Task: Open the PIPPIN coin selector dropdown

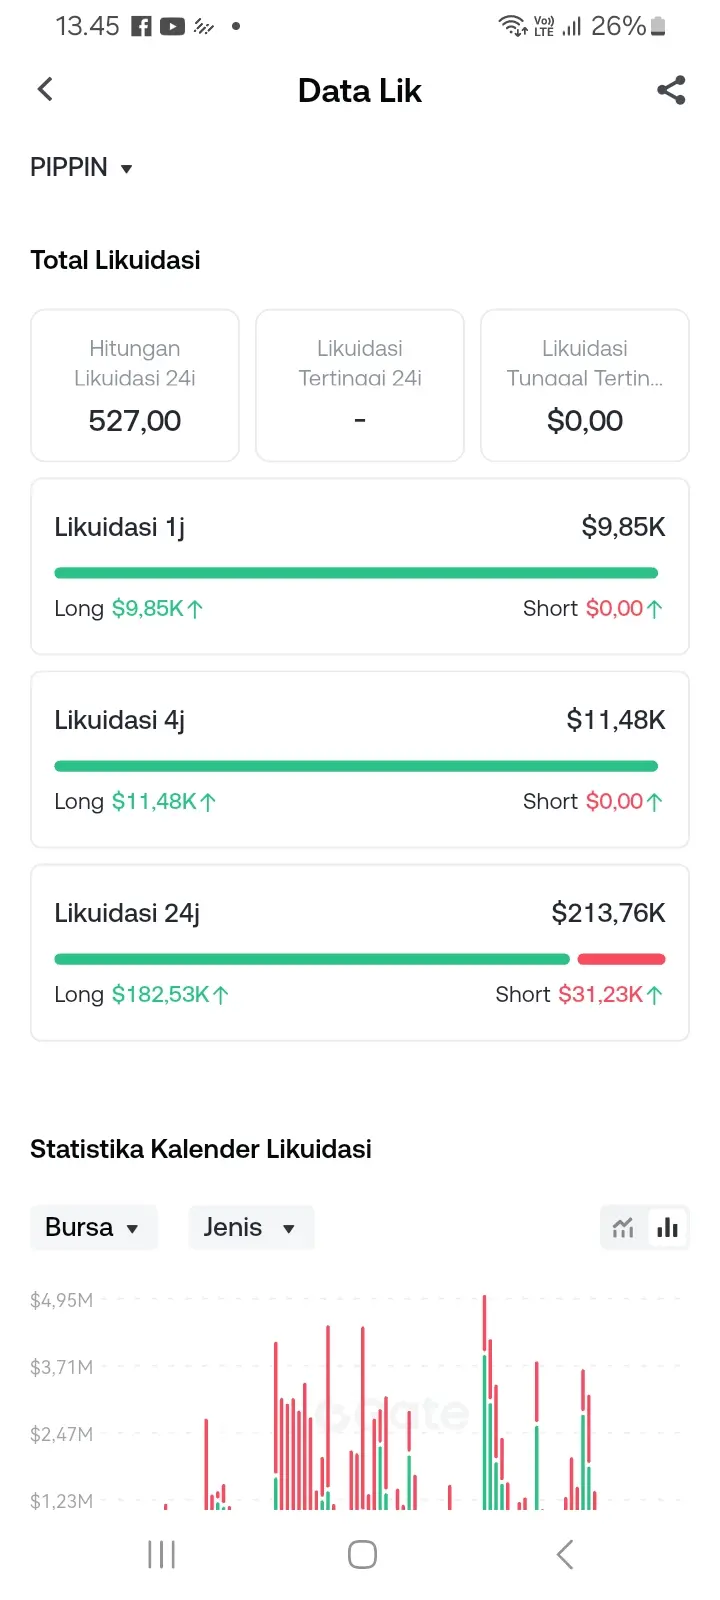Action: (x=81, y=168)
